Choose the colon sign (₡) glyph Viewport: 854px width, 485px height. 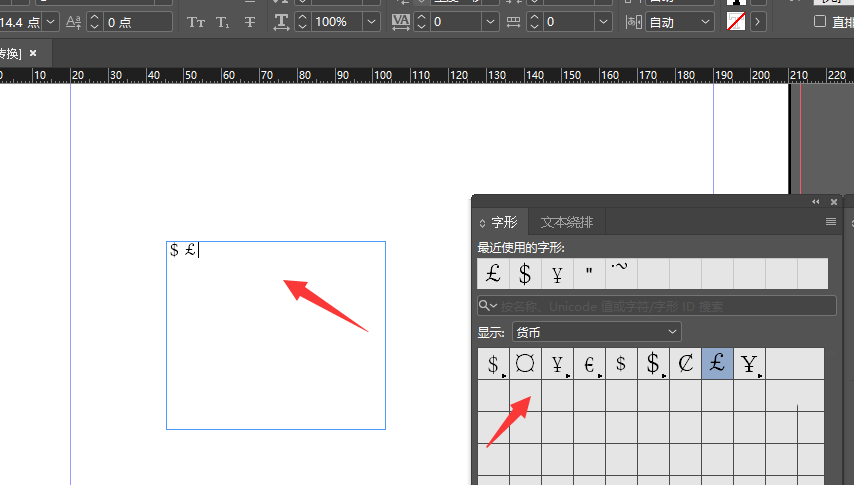coord(685,364)
